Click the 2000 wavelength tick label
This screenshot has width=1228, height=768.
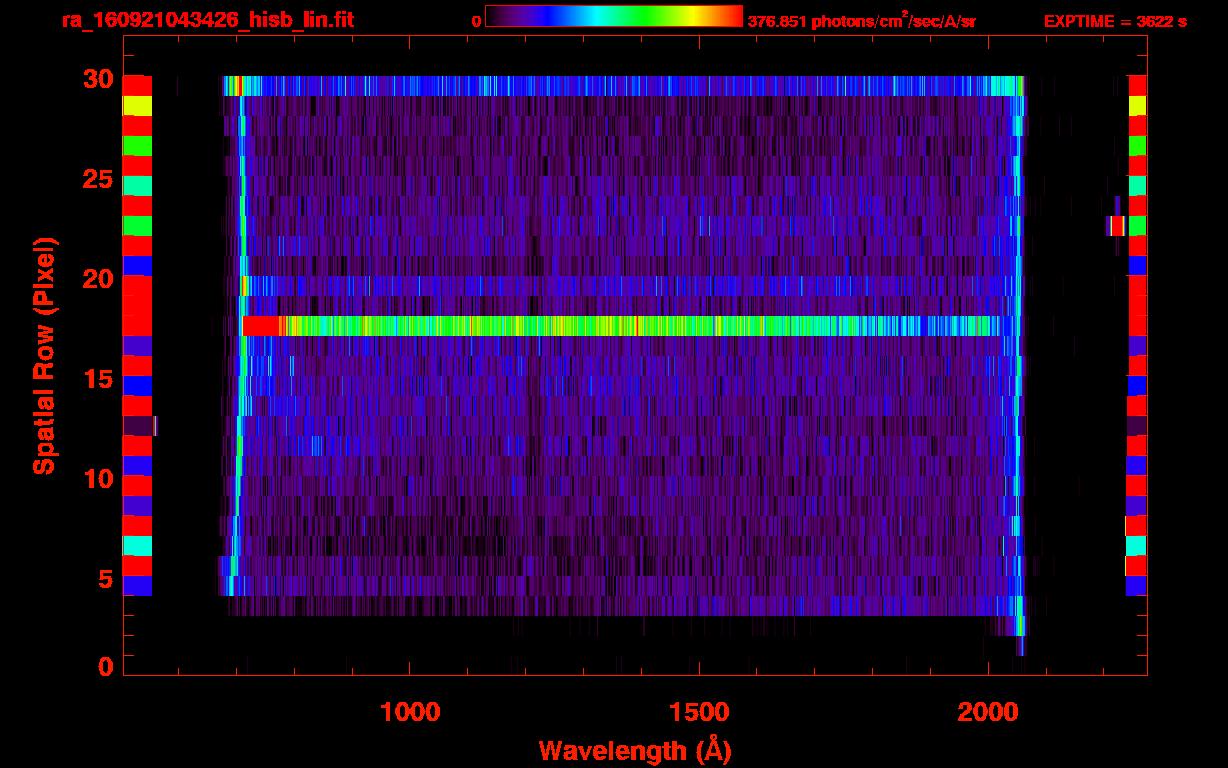click(x=987, y=712)
